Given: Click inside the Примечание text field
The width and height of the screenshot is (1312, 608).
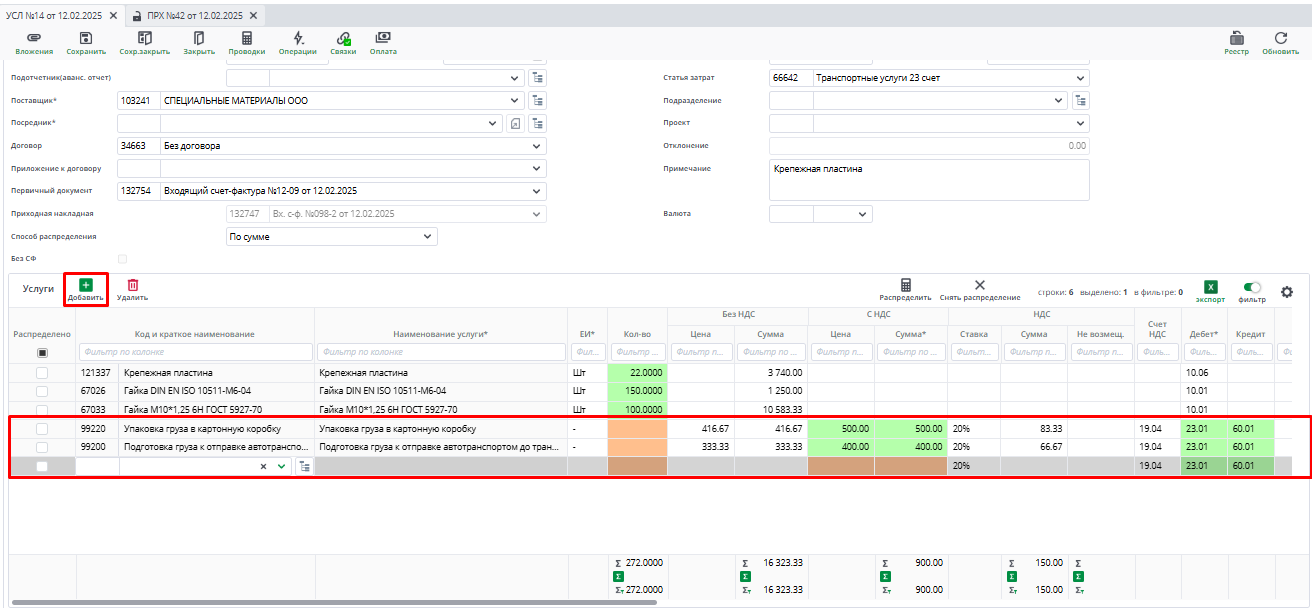Looking at the screenshot, I should pyautogui.click(x=929, y=179).
